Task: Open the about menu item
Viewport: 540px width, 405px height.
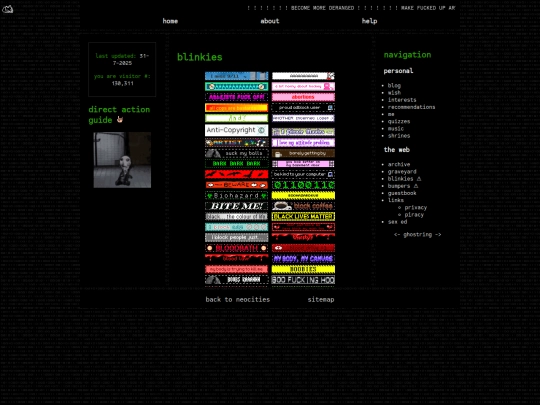Action: tap(270, 21)
